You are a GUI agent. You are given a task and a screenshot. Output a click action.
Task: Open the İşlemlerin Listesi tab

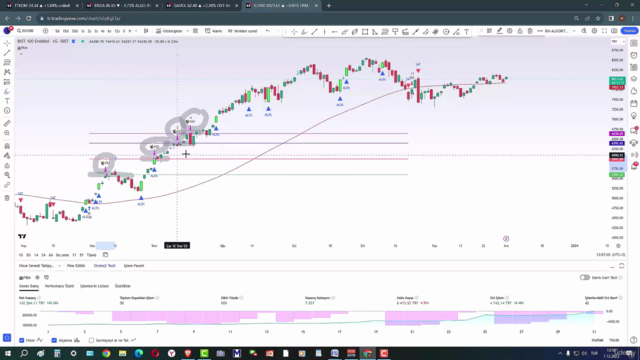(x=94, y=286)
